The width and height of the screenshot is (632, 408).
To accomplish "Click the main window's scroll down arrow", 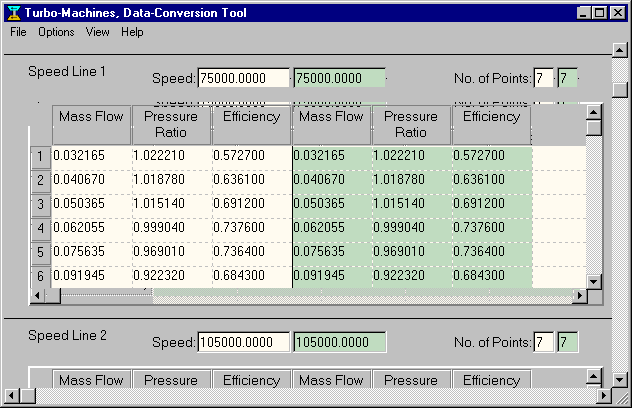I will click(620, 380).
